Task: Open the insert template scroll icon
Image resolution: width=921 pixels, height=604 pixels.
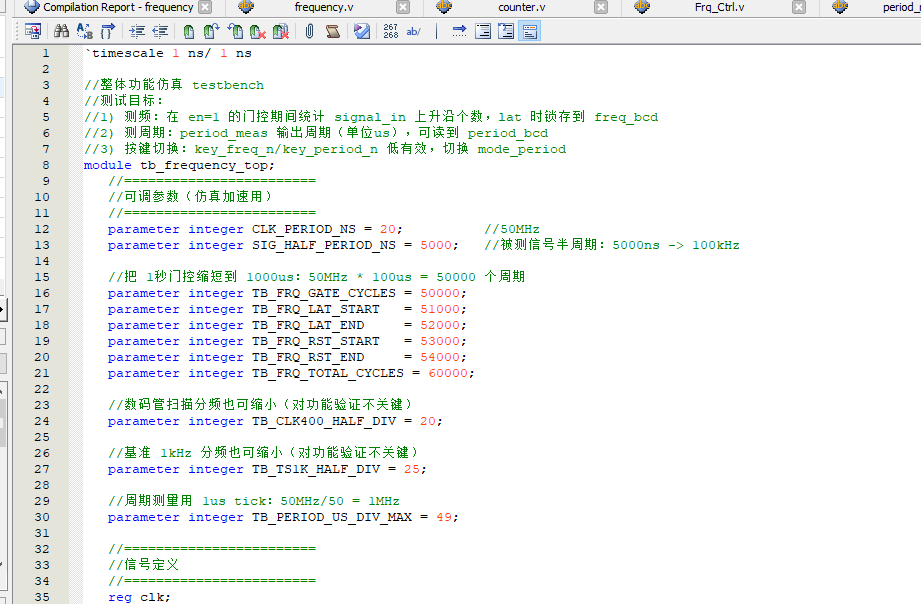Action: pos(333,31)
